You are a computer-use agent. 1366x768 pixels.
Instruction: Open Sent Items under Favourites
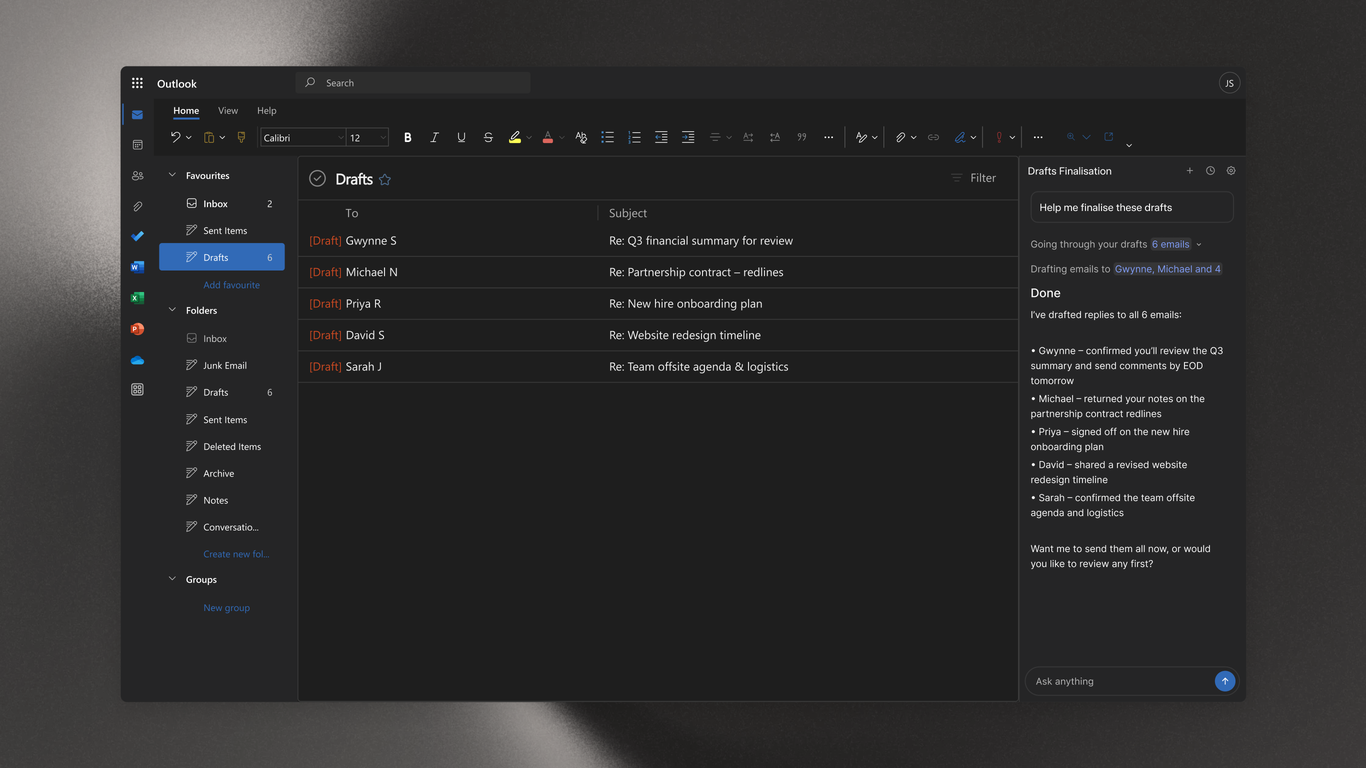[222, 230]
